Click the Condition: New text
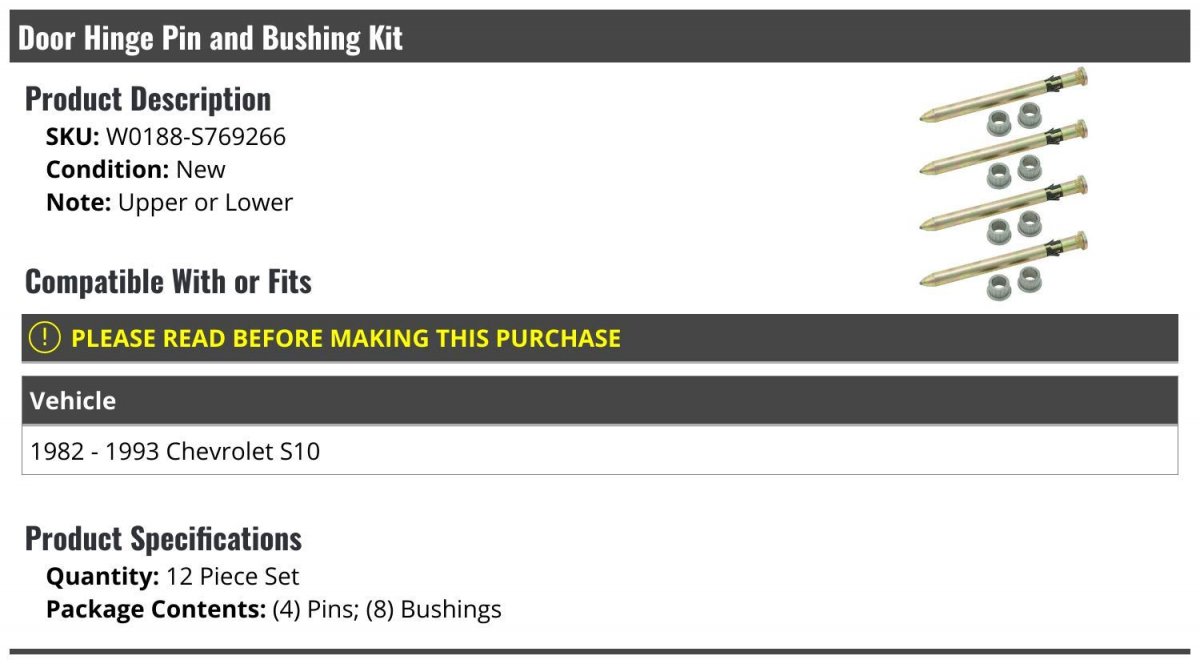The width and height of the screenshot is (1200, 664). [x=136, y=169]
